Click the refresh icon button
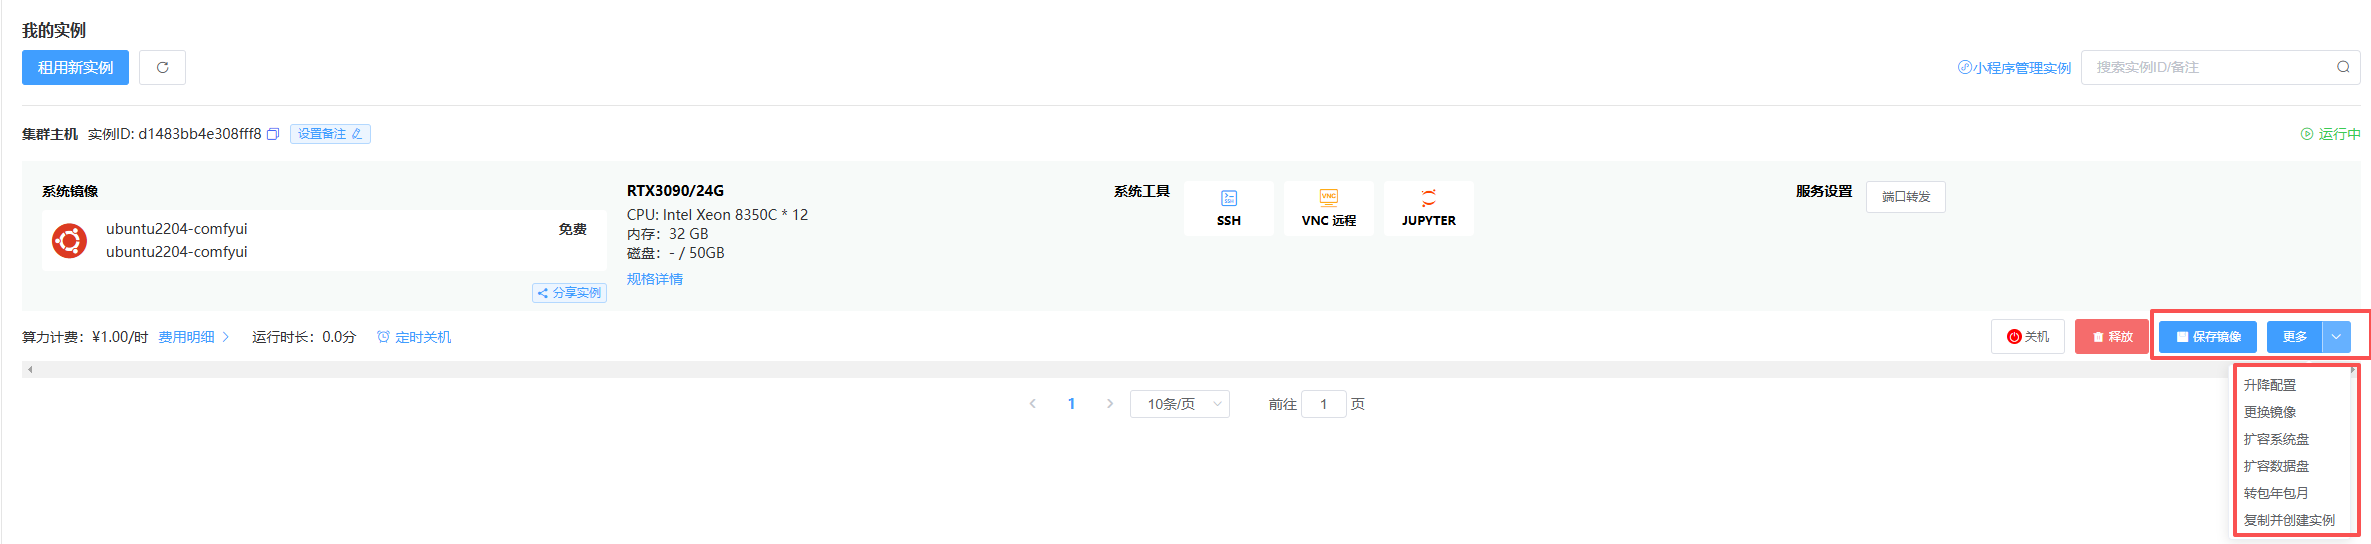The height and width of the screenshot is (544, 2371). 162,68
